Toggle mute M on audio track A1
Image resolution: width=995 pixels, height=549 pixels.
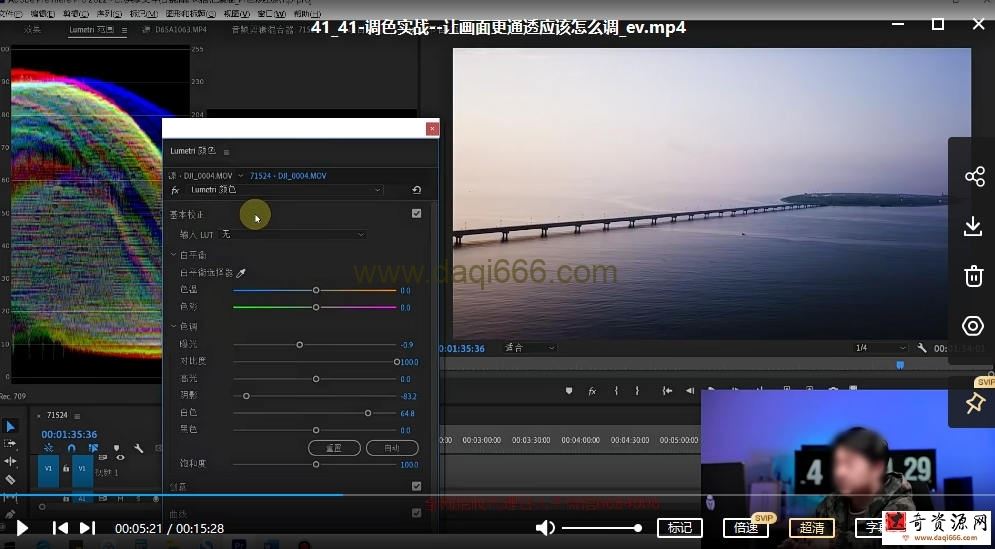click(x=121, y=499)
